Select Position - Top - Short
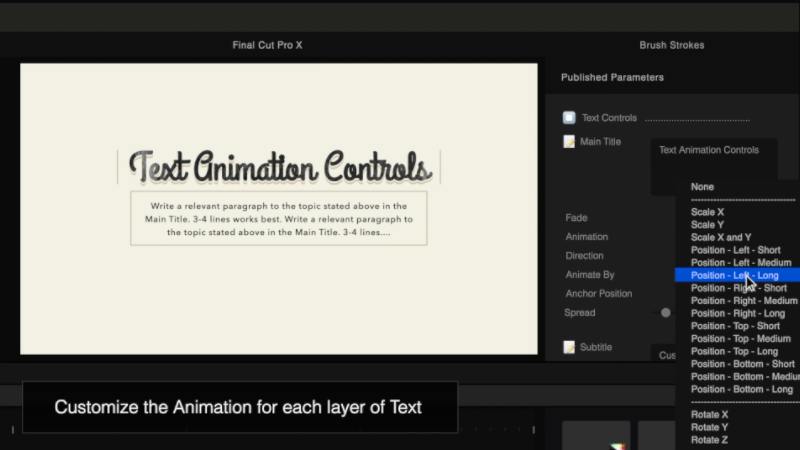Viewport: 800px width, 450px height. coord(735,326)
